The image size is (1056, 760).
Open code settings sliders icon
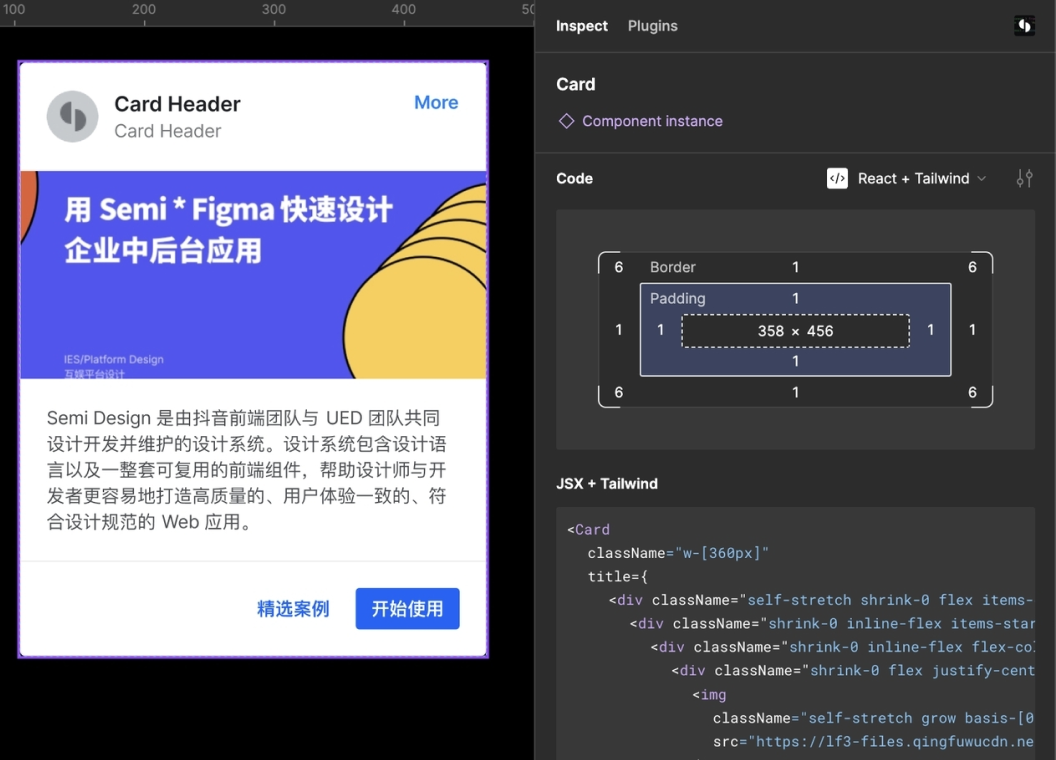tap(1024, 179)
